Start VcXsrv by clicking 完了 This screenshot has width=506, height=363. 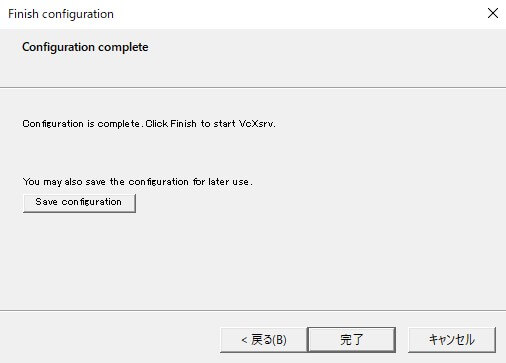[x=352, y=340]
